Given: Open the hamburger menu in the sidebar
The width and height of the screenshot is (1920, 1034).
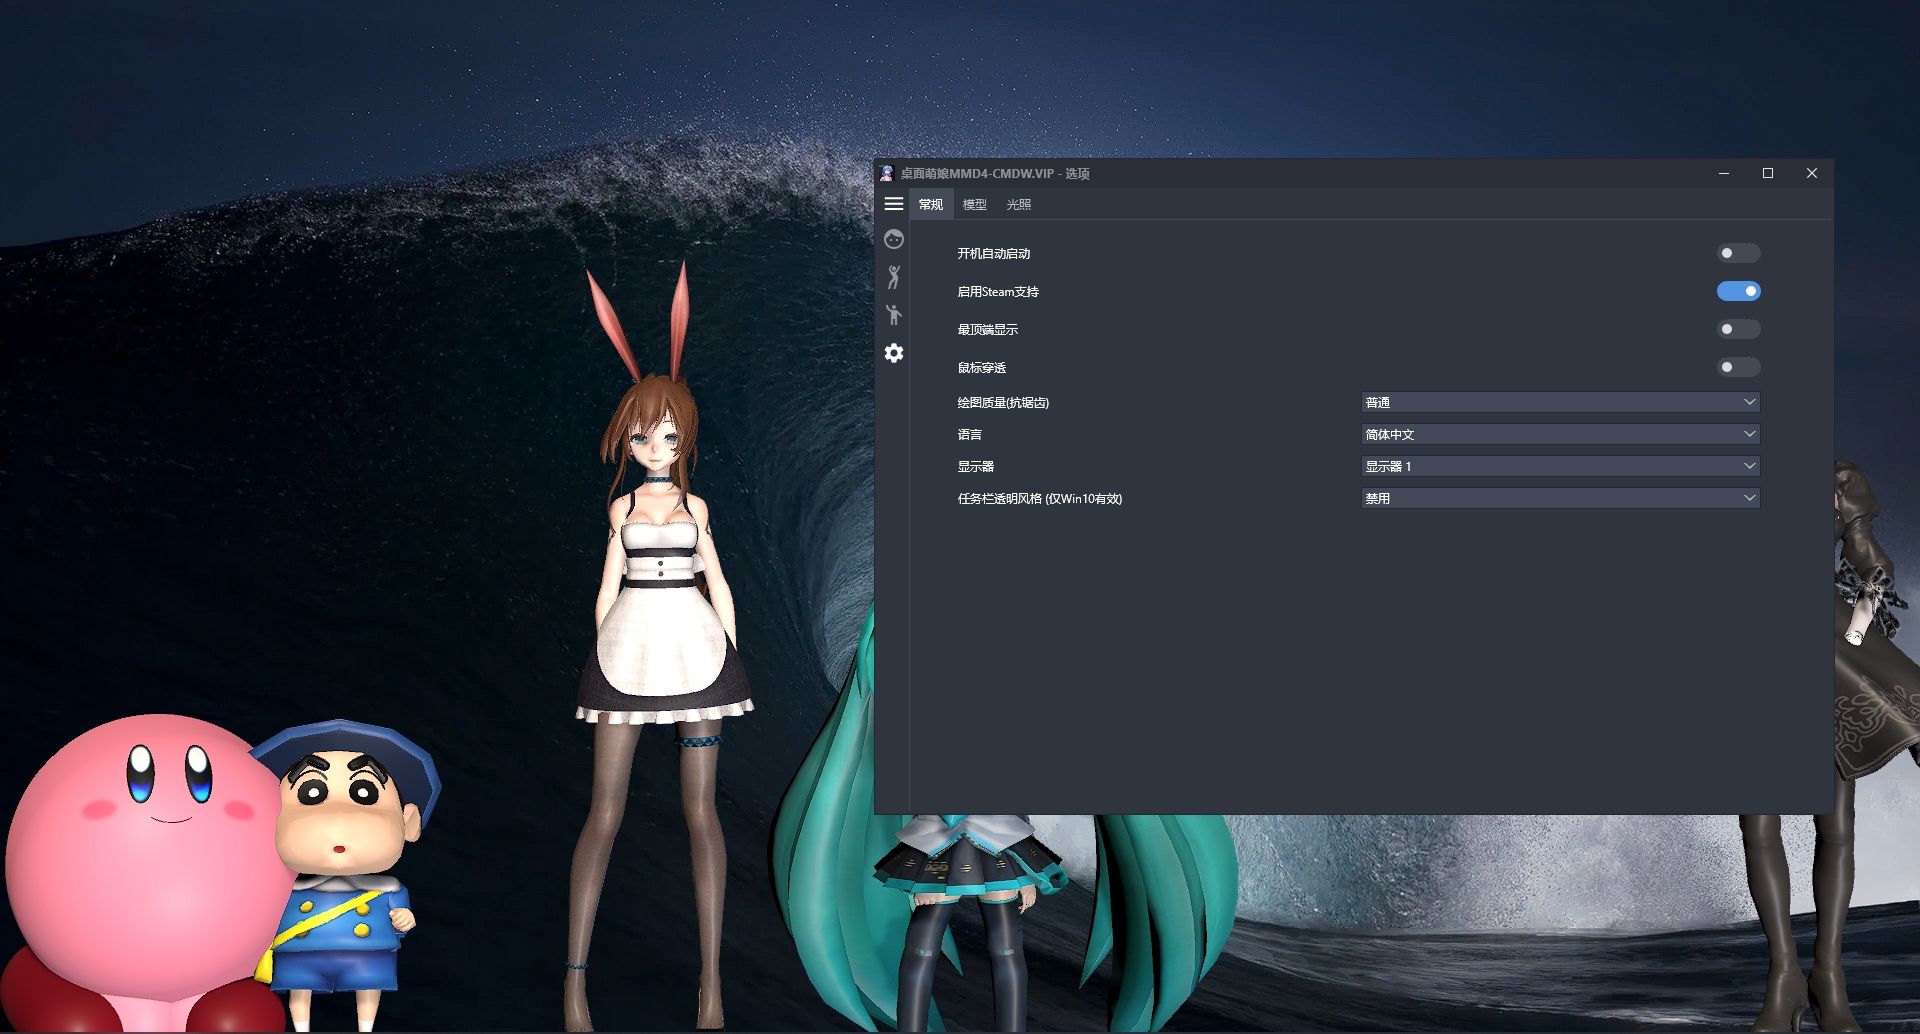Looking at the screenshot, I should (893, 204).
